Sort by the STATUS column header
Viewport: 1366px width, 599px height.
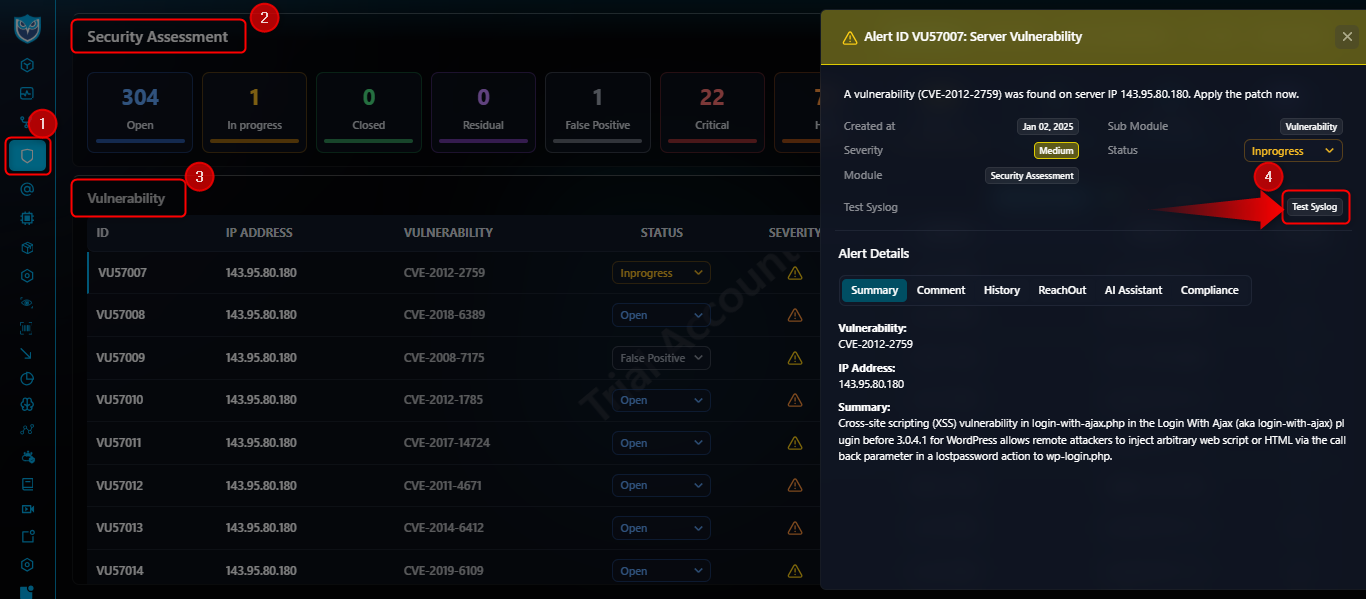click(662, 233)
